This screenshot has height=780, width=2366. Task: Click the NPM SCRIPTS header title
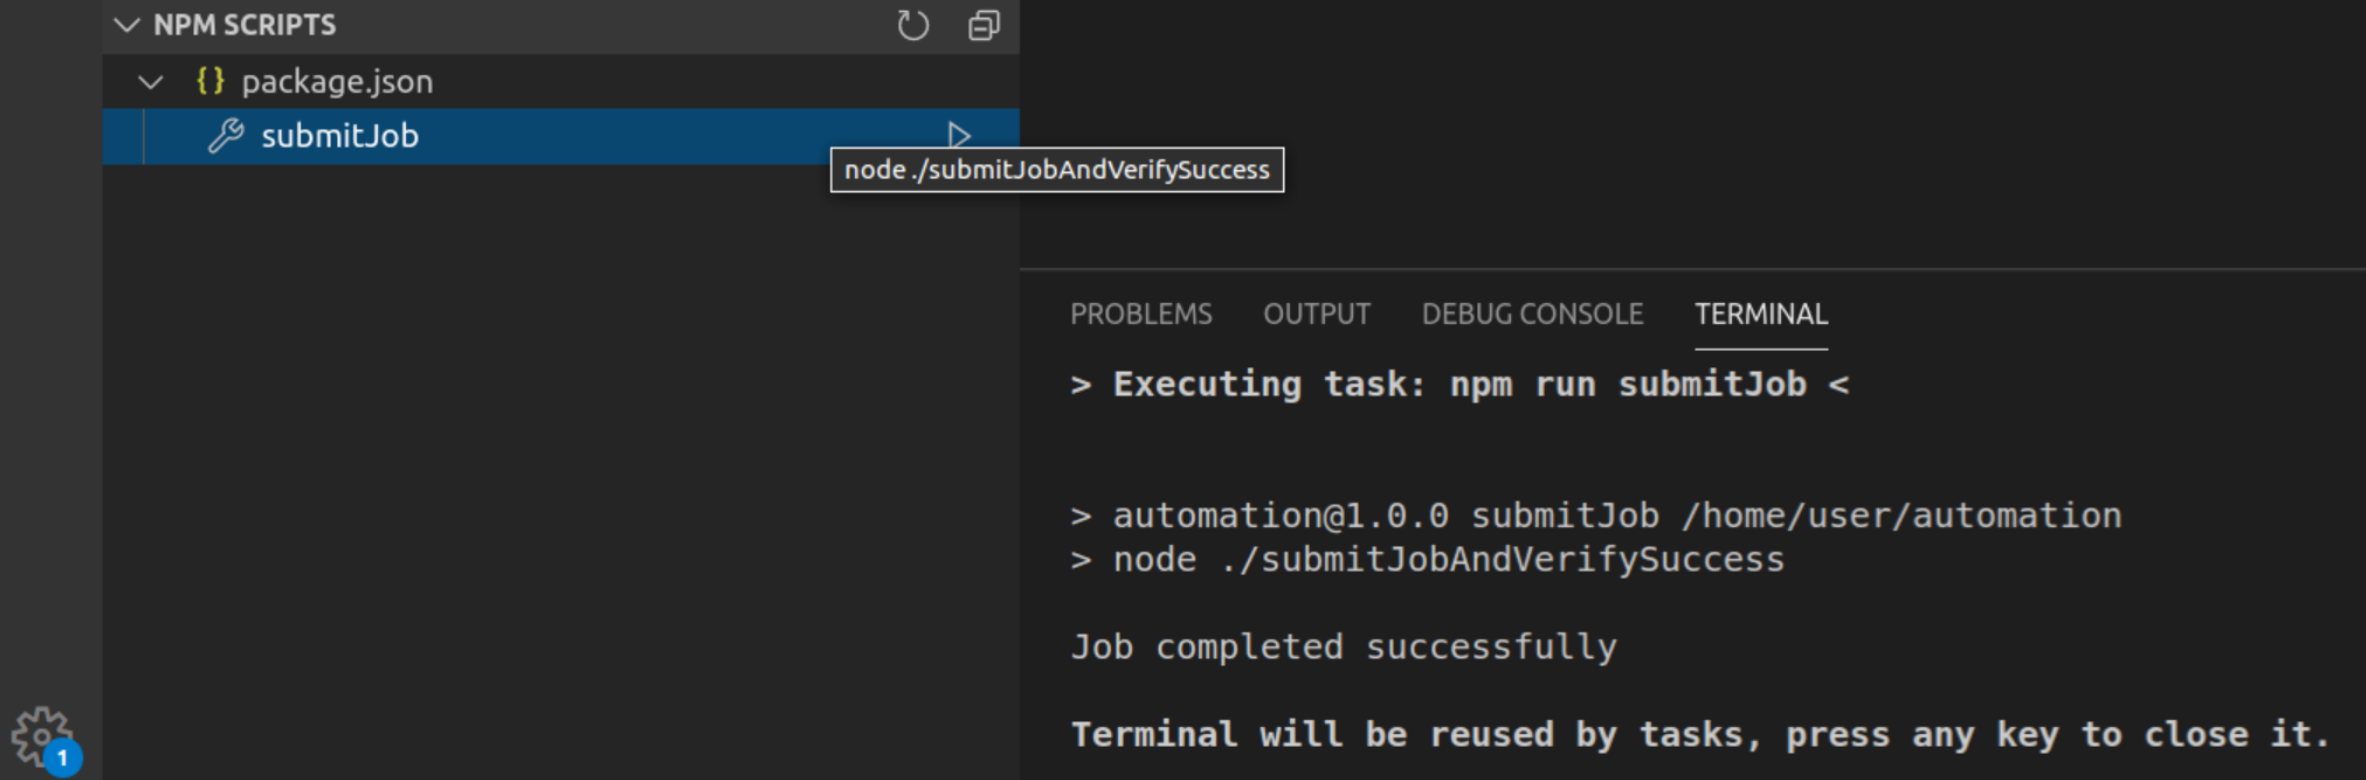(x=245, y=25)
